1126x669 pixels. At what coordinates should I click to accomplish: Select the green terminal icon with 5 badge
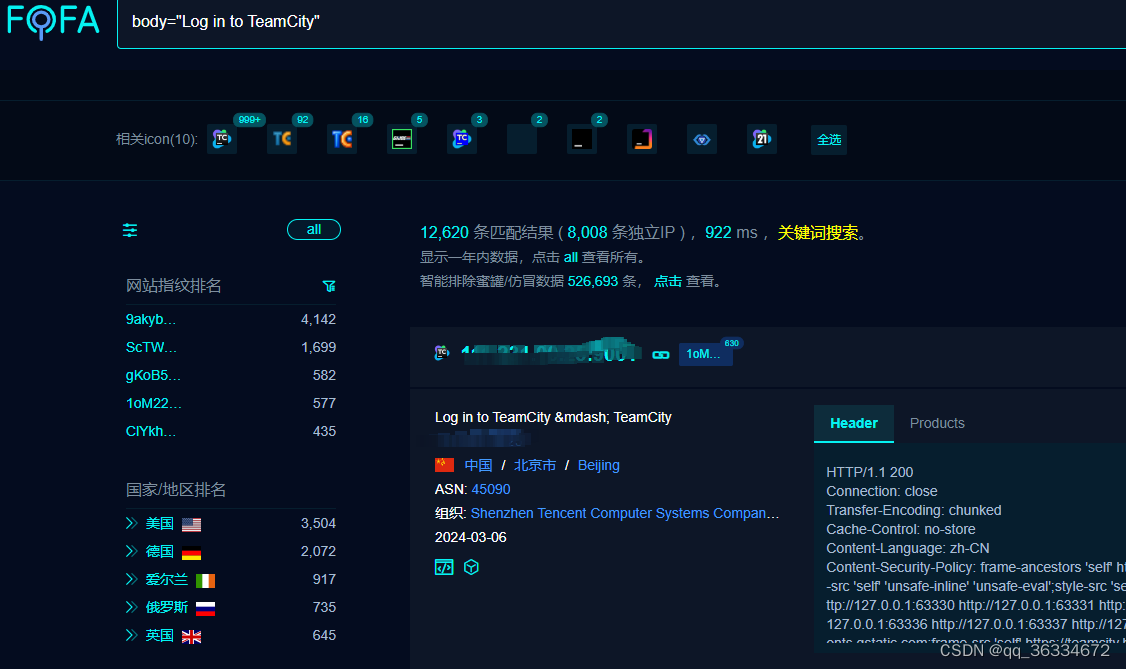(401, 139)
